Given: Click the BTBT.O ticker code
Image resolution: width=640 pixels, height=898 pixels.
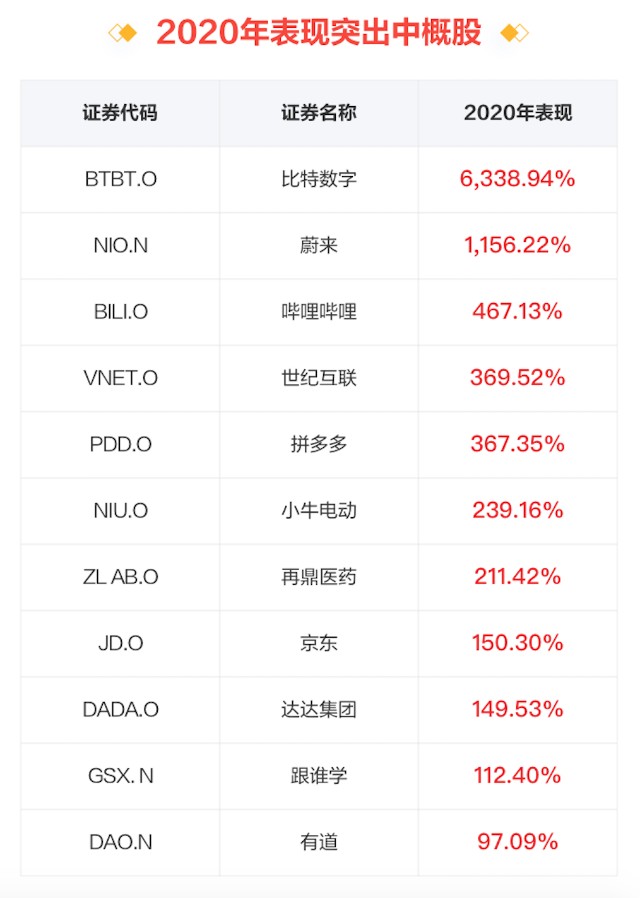Looking at the screenshot, I should [120, 179].
